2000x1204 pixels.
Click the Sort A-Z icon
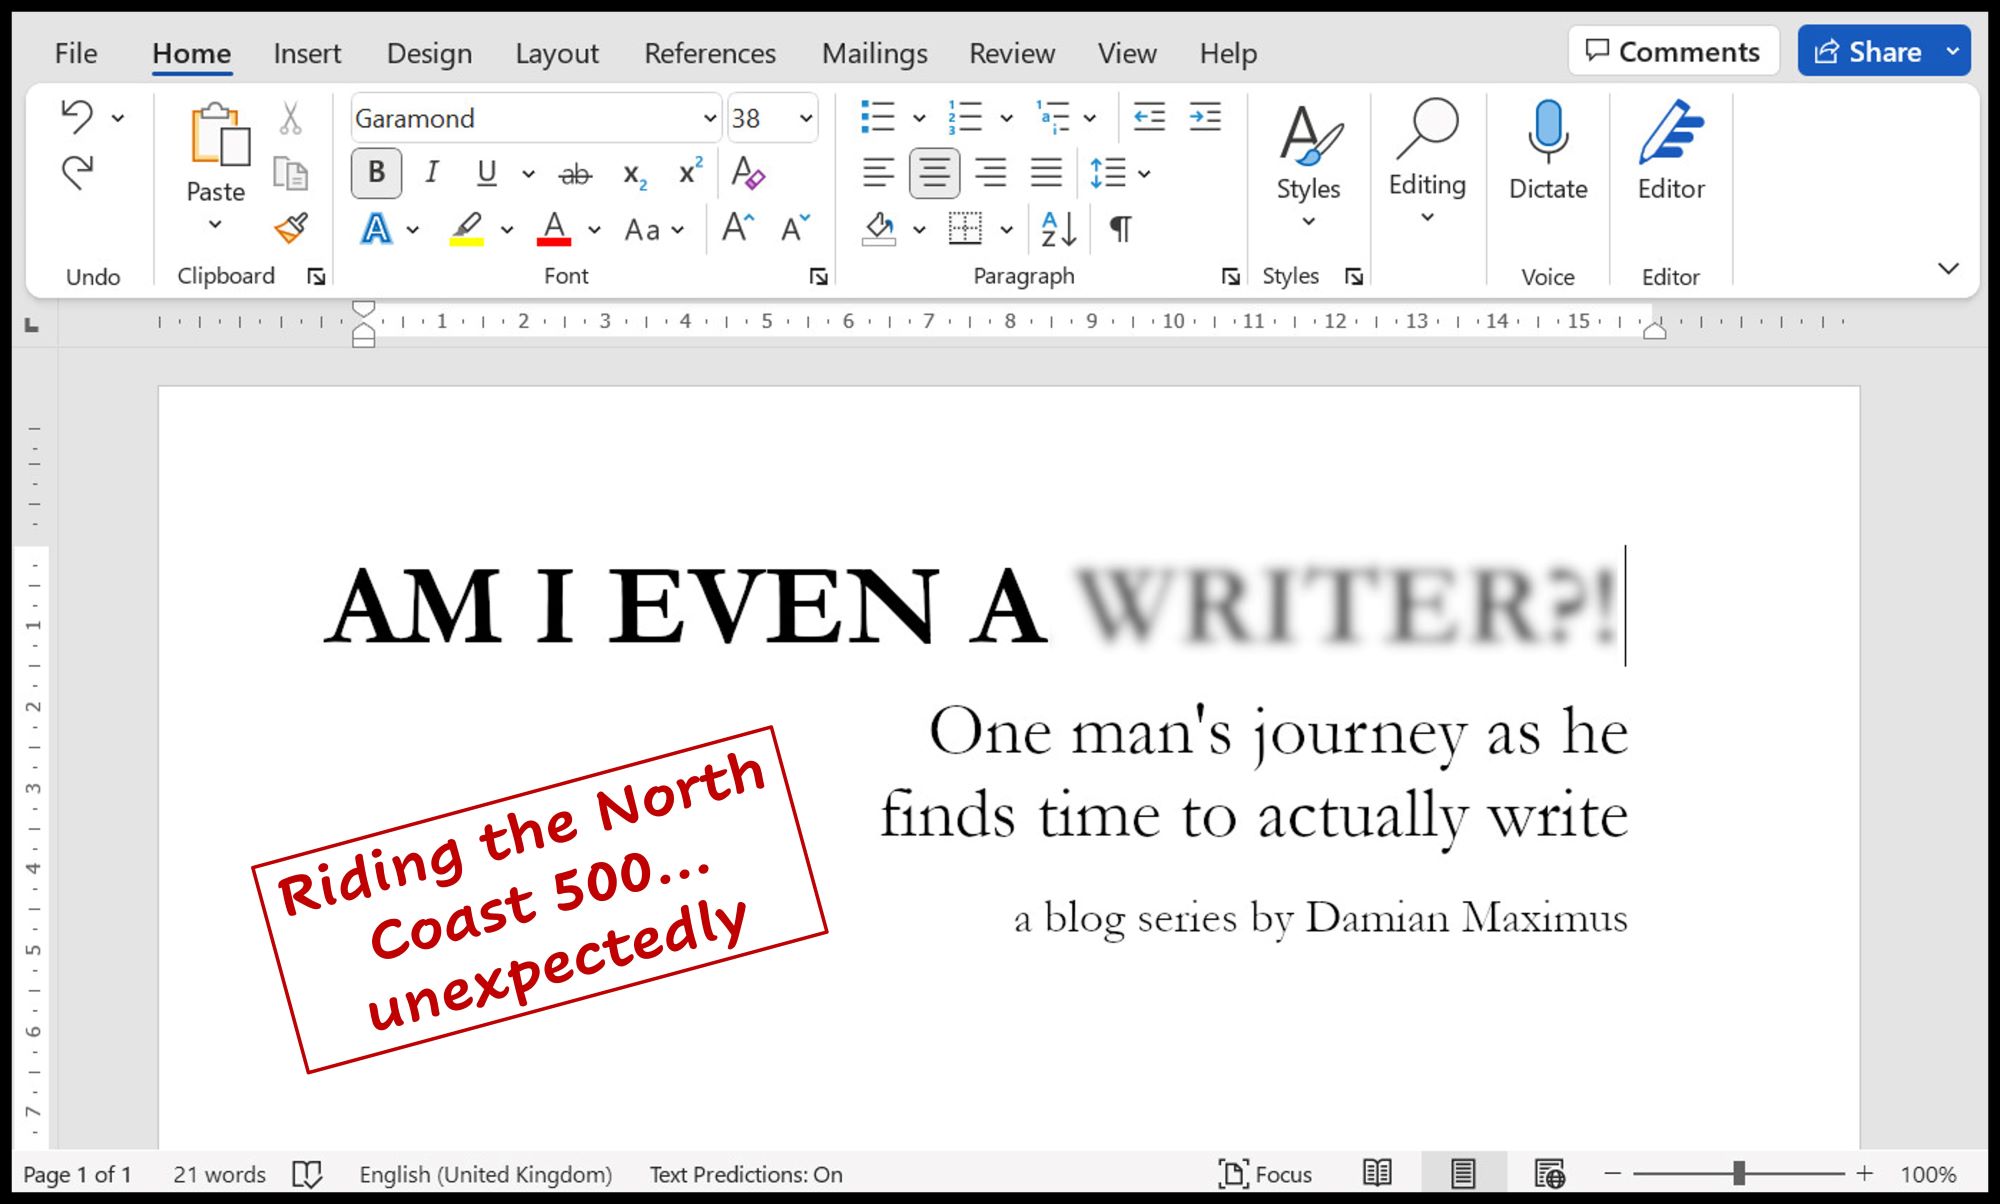point(1058,229)
